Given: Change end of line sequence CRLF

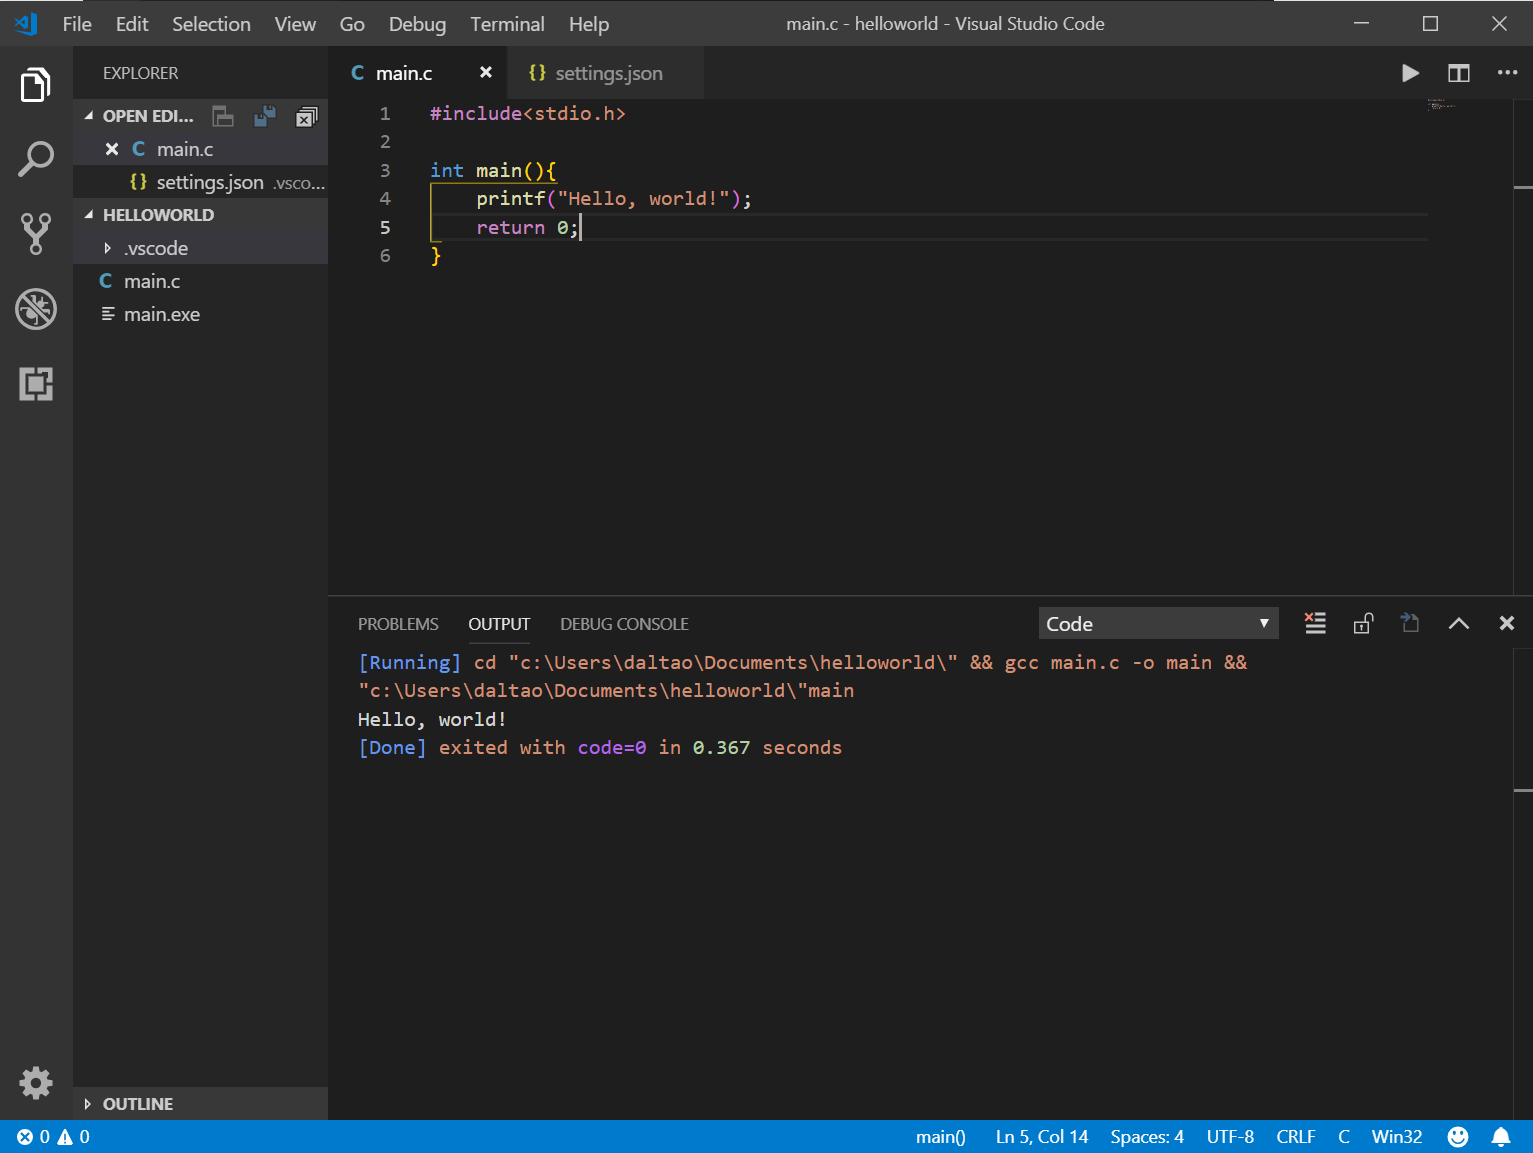Looking at the screenshot, I should tap(1296, 1137).
